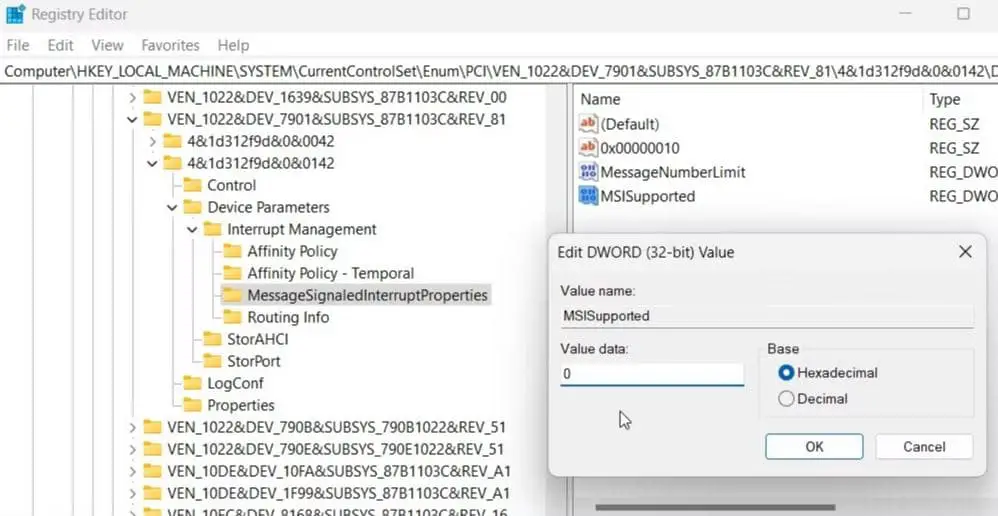Click the MessageNumberLimit DWORD icon

[x=588, y=172]
